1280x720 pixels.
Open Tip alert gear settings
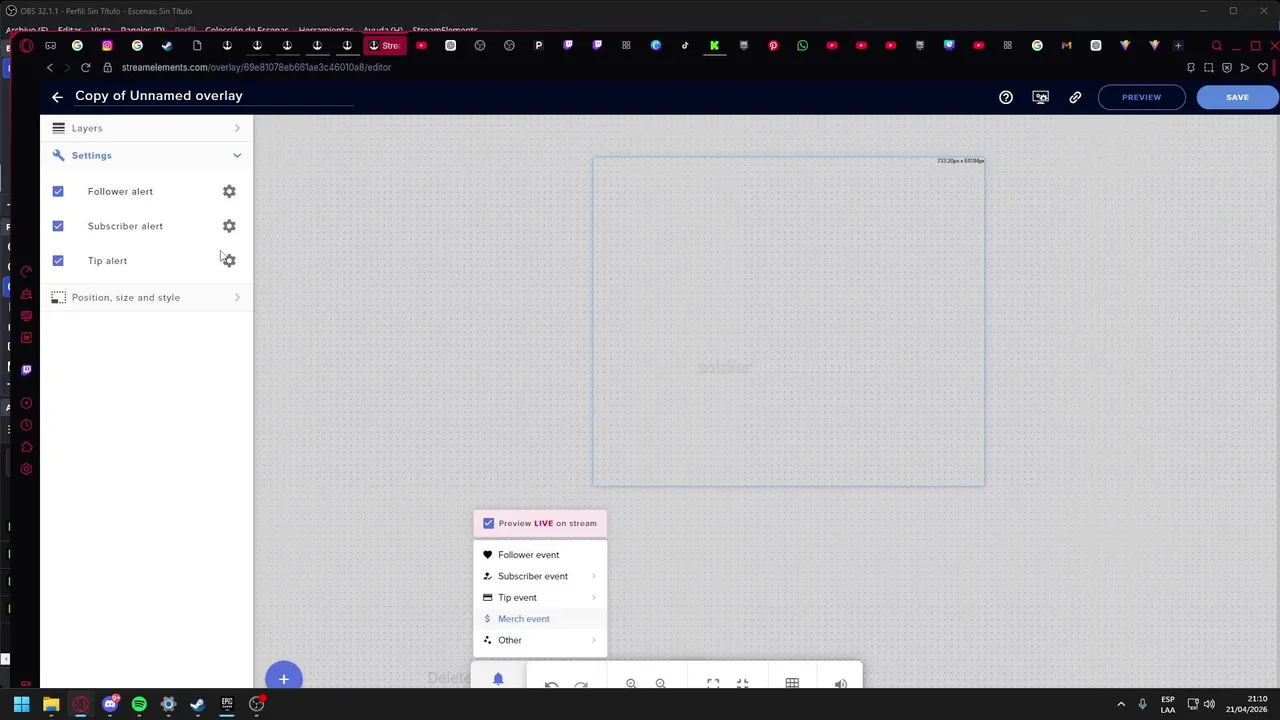coord(229,261)
